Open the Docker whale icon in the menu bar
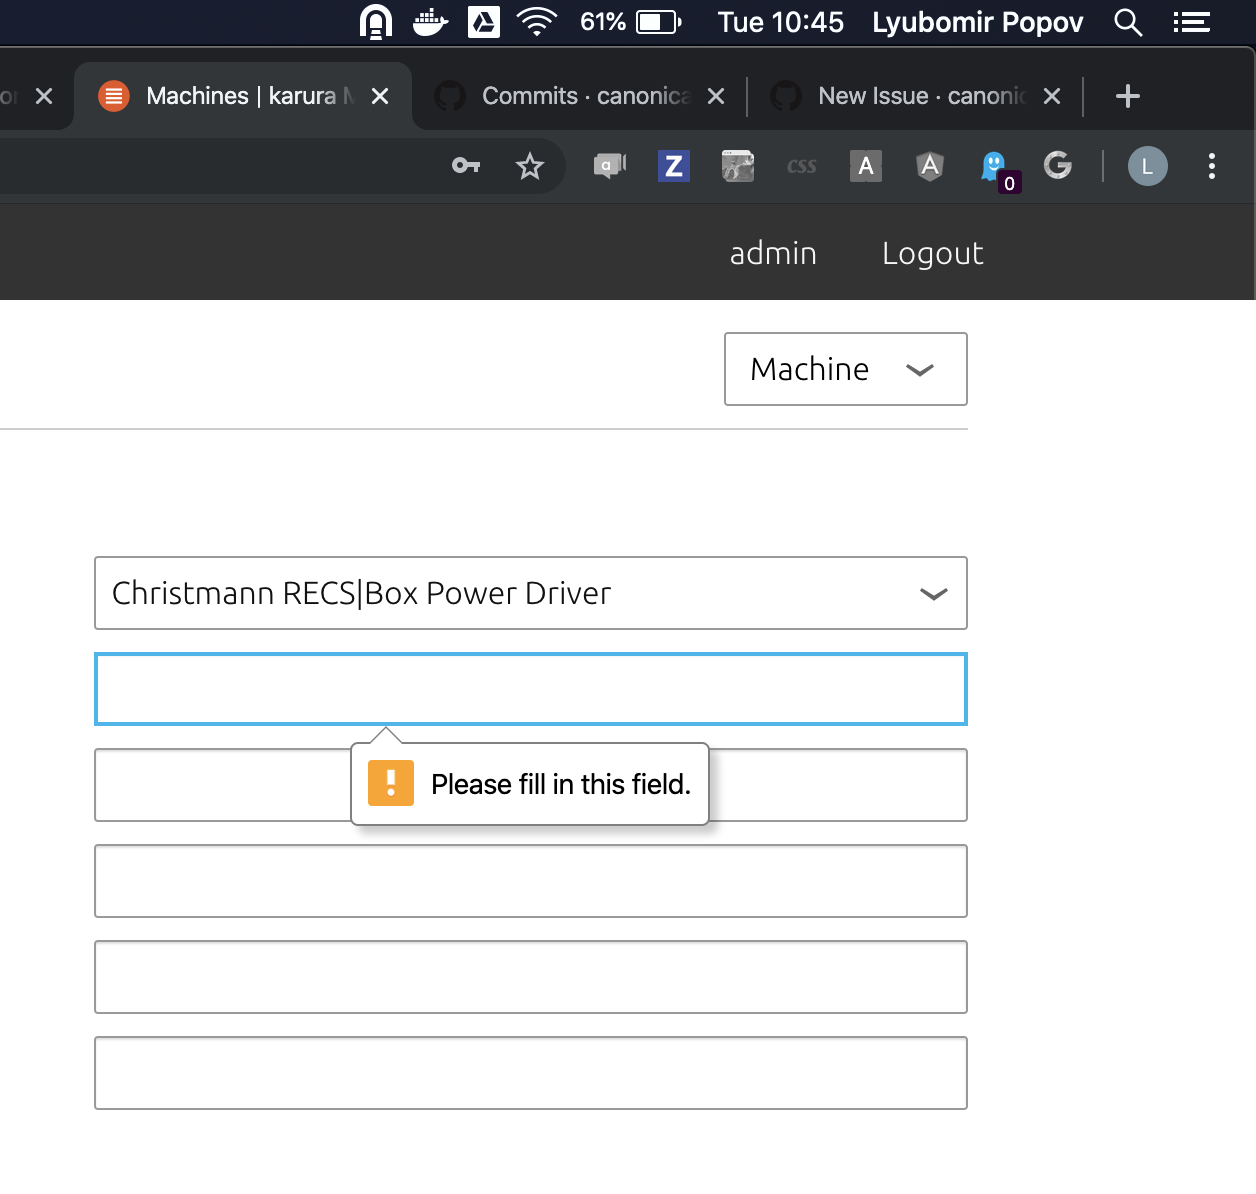Viewport: 1256px width, 1194px height. click(430, 22)
